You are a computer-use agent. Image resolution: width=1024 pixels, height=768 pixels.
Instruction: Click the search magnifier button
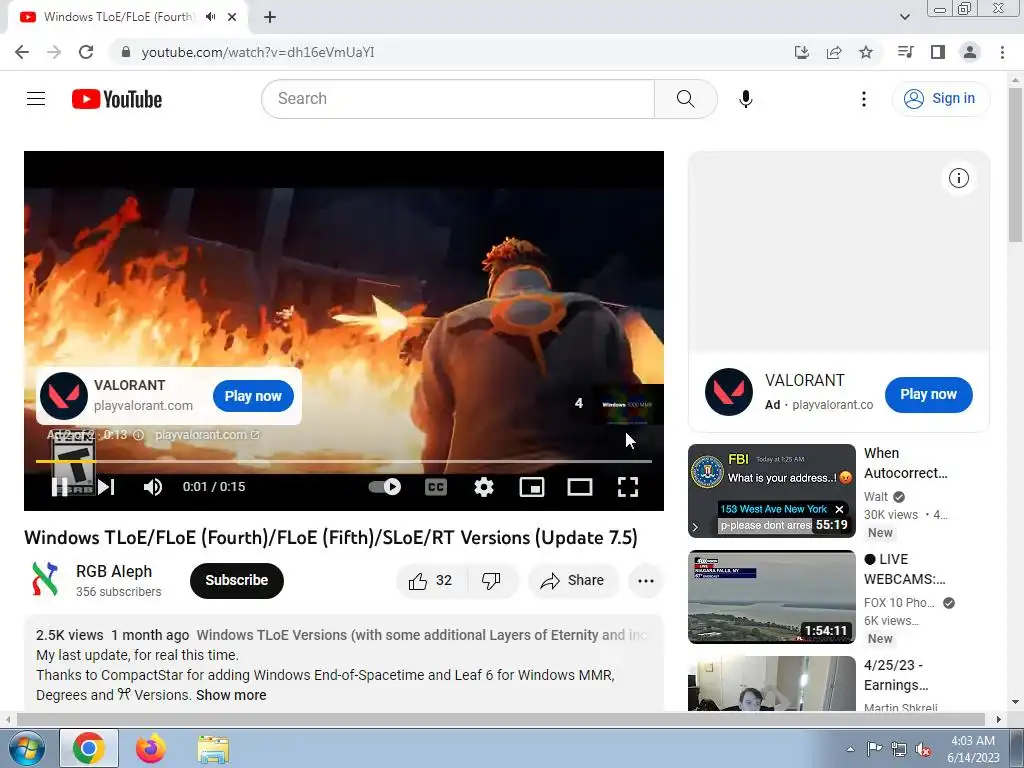click(x=685, y=99)
